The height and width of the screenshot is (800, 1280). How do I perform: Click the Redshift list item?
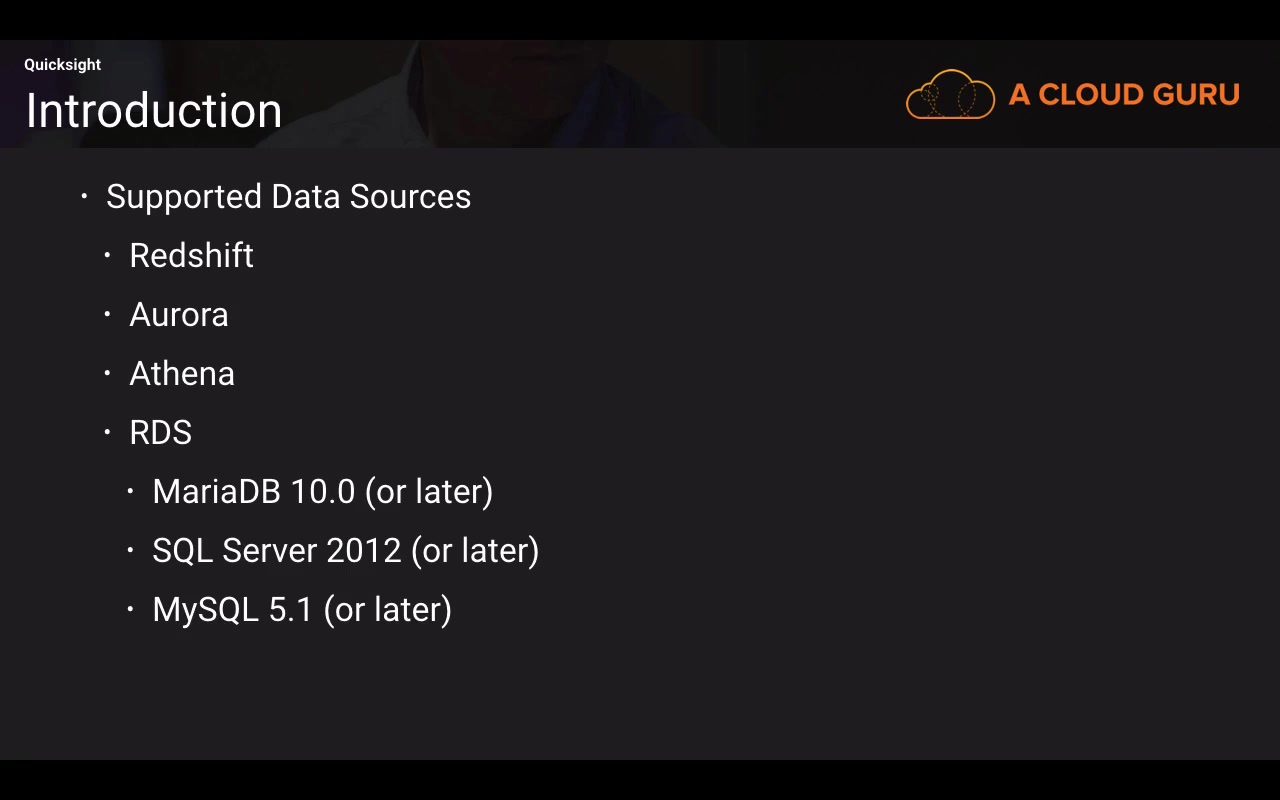tap(191, 256)
